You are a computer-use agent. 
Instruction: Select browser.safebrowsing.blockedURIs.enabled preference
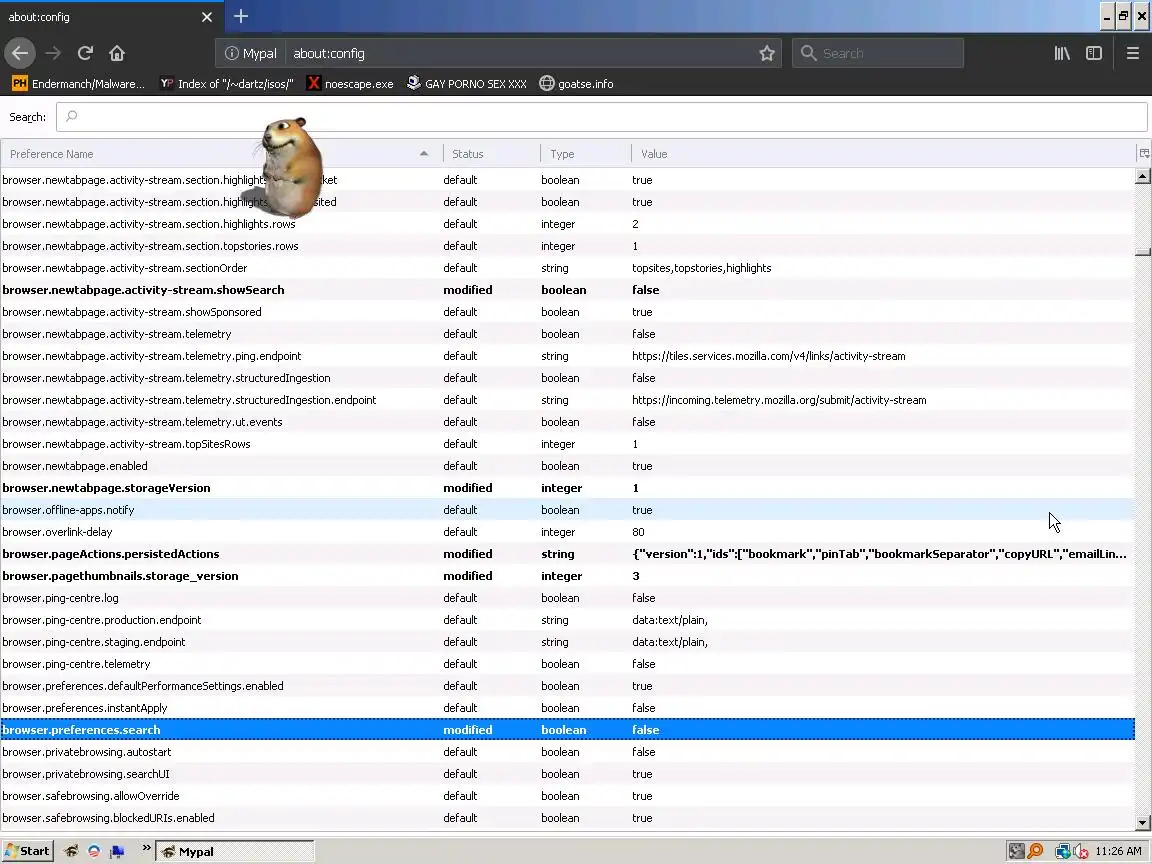pyautogui.click(x=567, y=818)
